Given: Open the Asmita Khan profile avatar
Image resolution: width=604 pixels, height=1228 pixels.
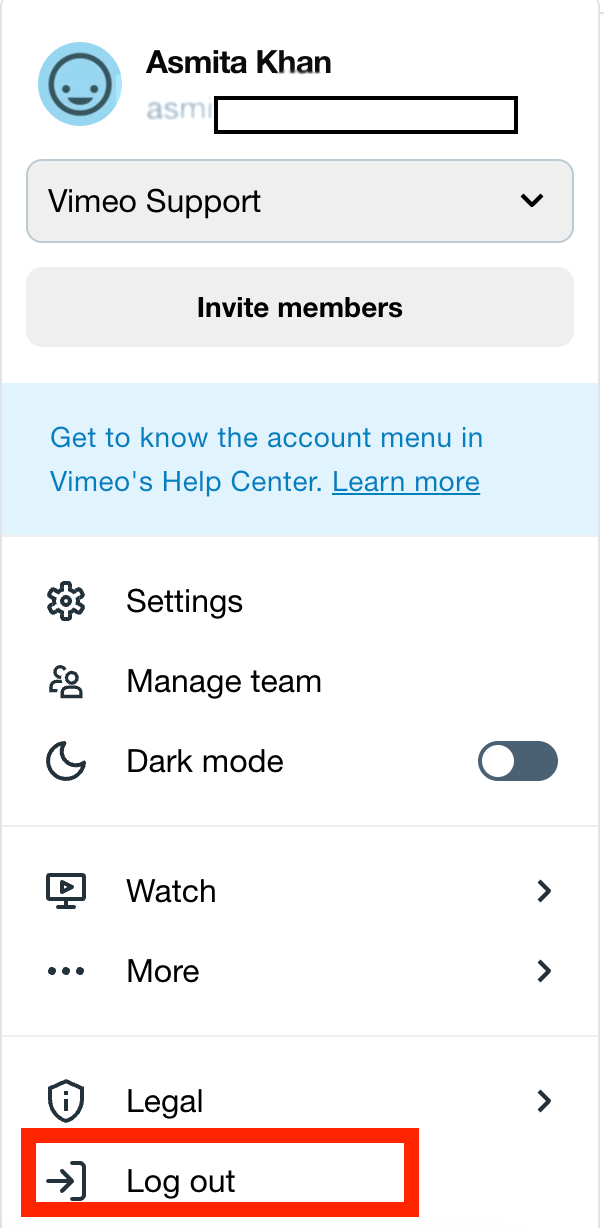Looking at the screenshot, I should point(79,84).
